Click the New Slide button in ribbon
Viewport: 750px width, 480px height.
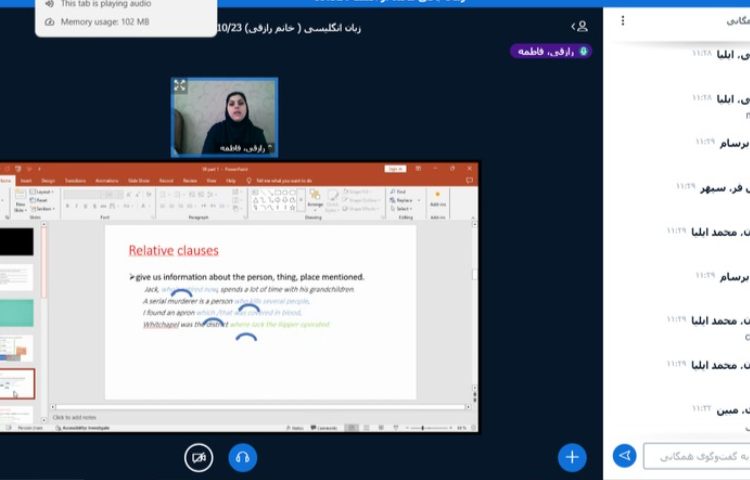(x=19, y=204)
